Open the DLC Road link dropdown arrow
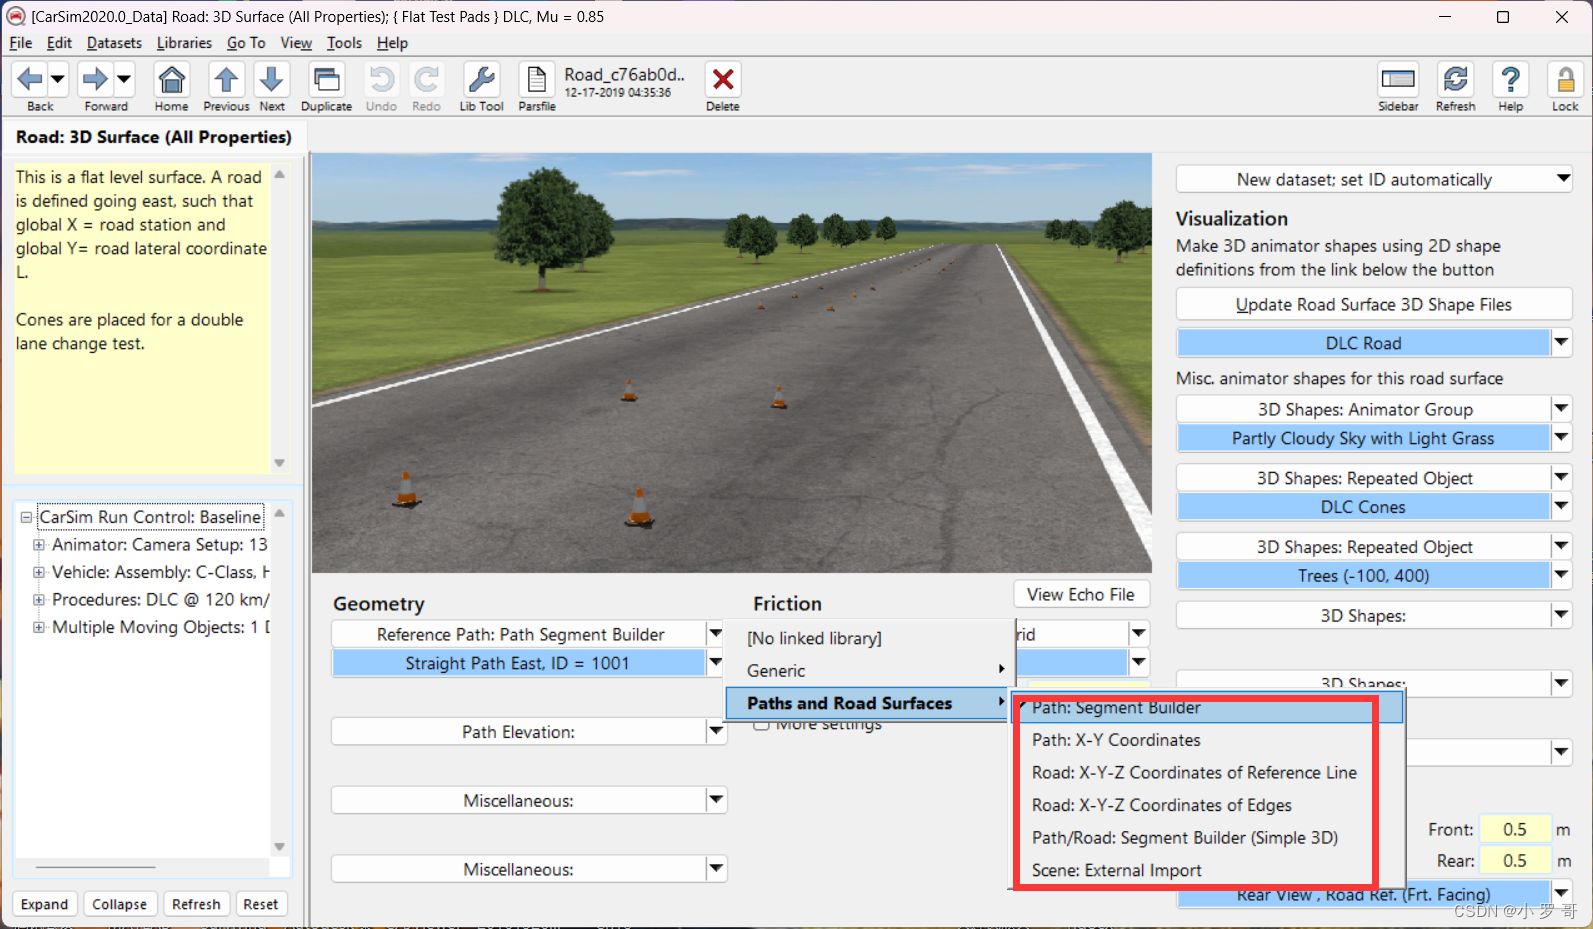Image resolution: width=1593 pixels, height=929 pixels. [x=1561, y=343]
